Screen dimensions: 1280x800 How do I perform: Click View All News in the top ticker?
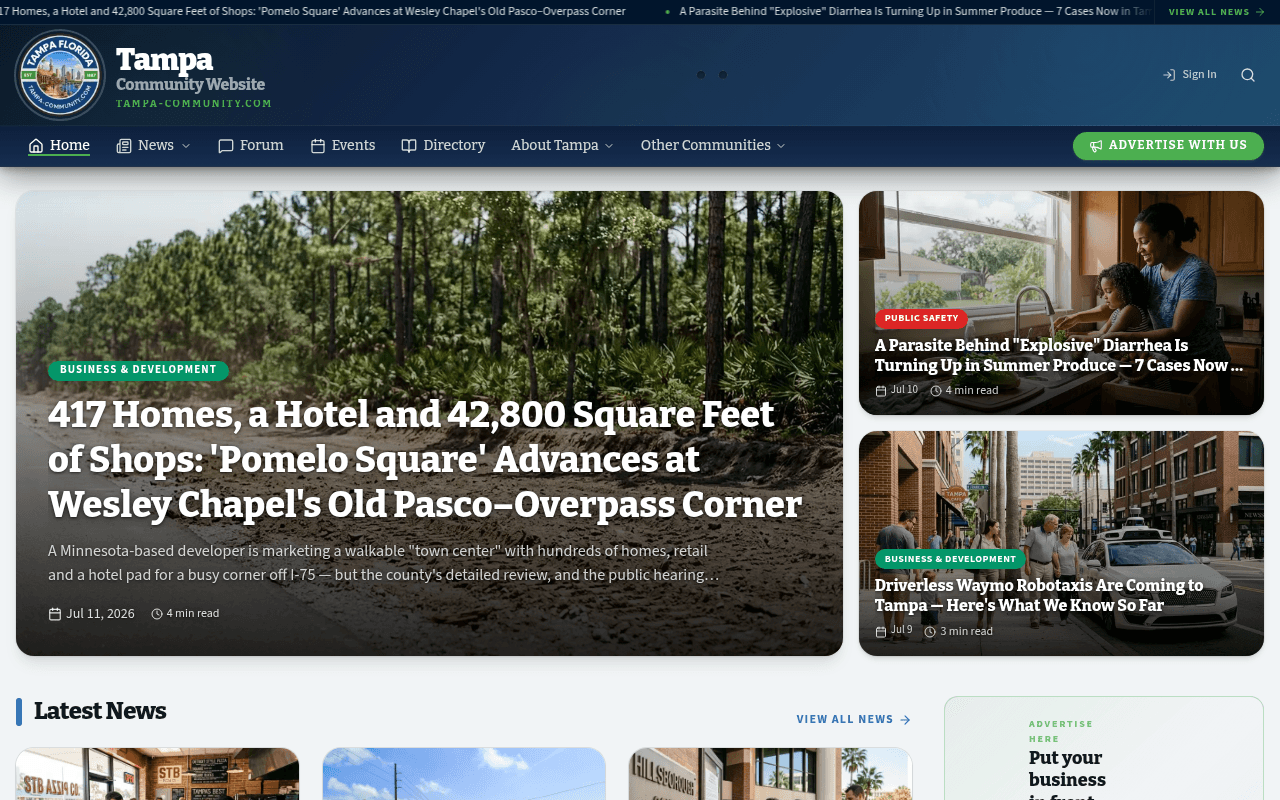(x=1217, y=12)
